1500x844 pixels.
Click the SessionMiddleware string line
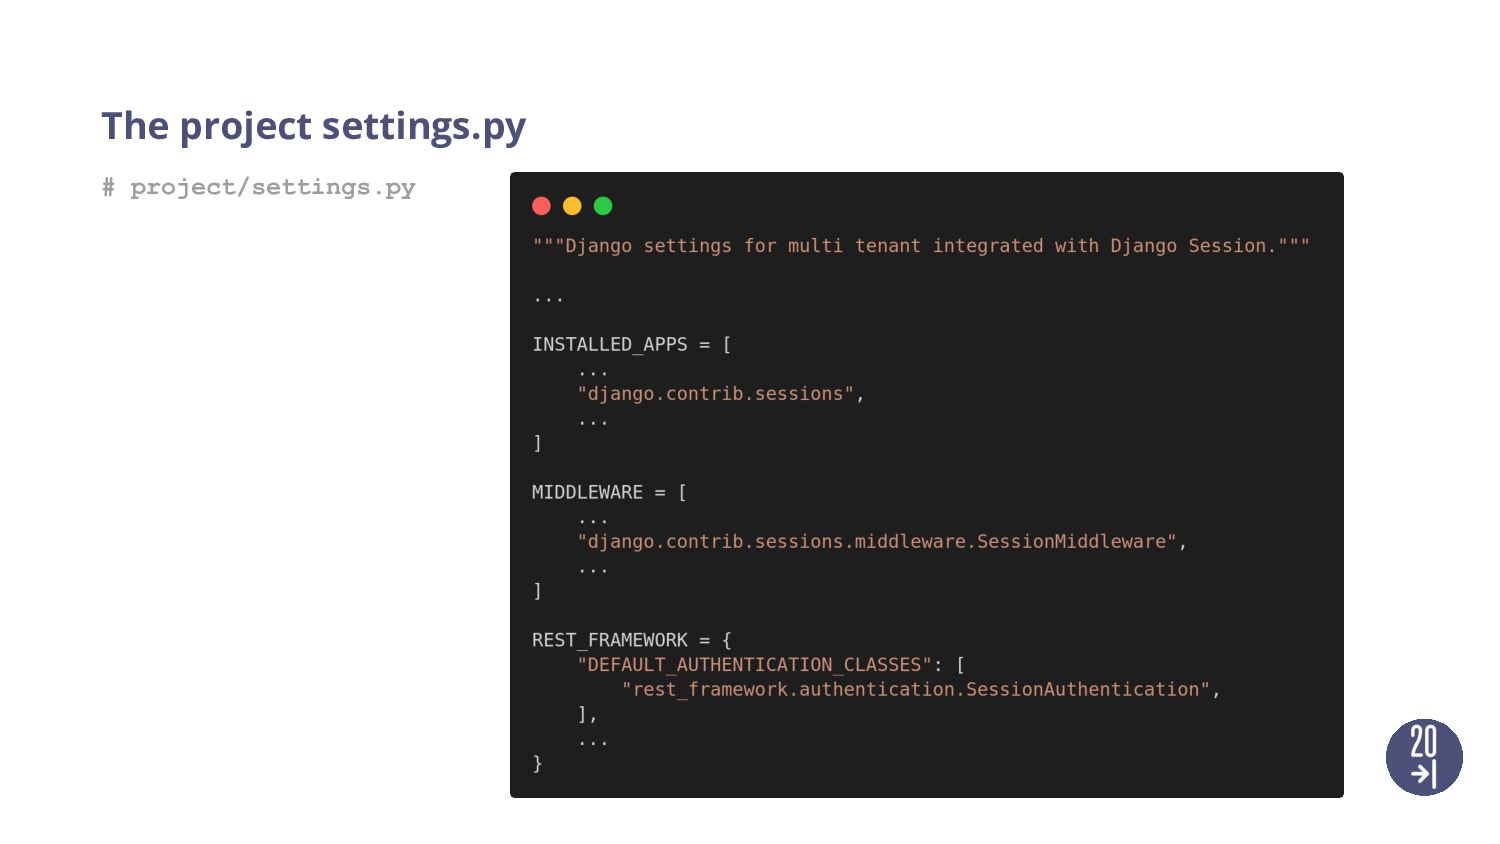point(882,542)
